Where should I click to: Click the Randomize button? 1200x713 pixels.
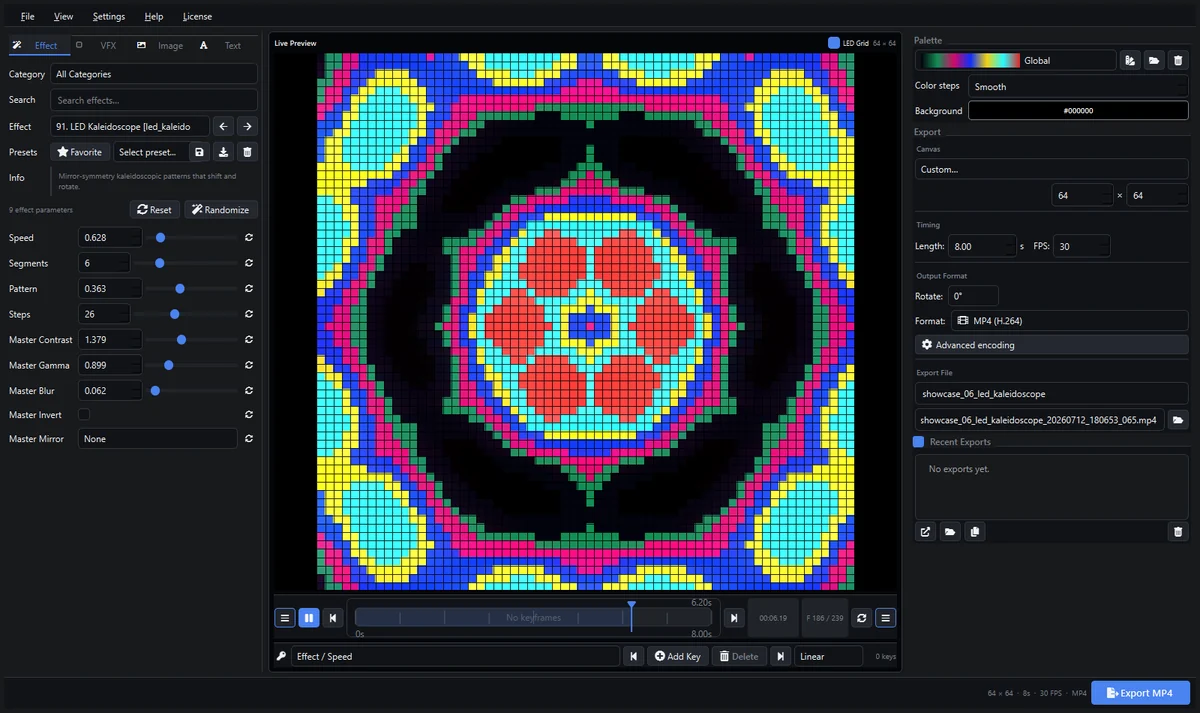click(x=220, y=210)
